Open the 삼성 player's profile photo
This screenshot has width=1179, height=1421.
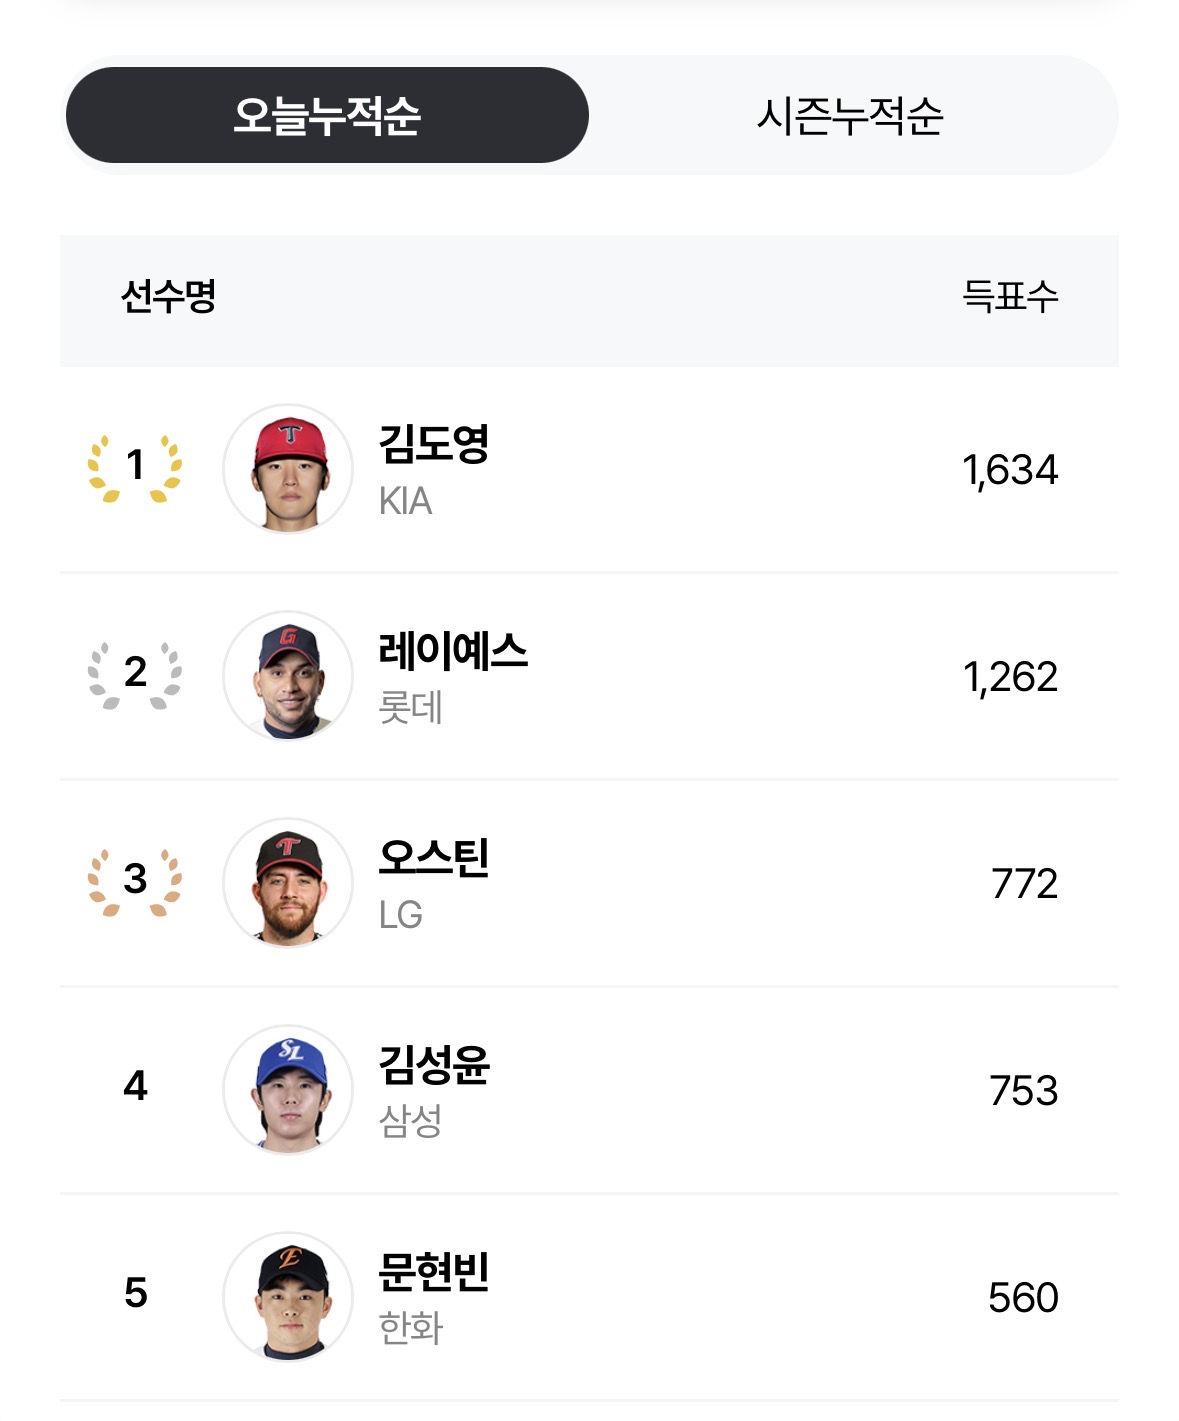(x=288, y=1089)
